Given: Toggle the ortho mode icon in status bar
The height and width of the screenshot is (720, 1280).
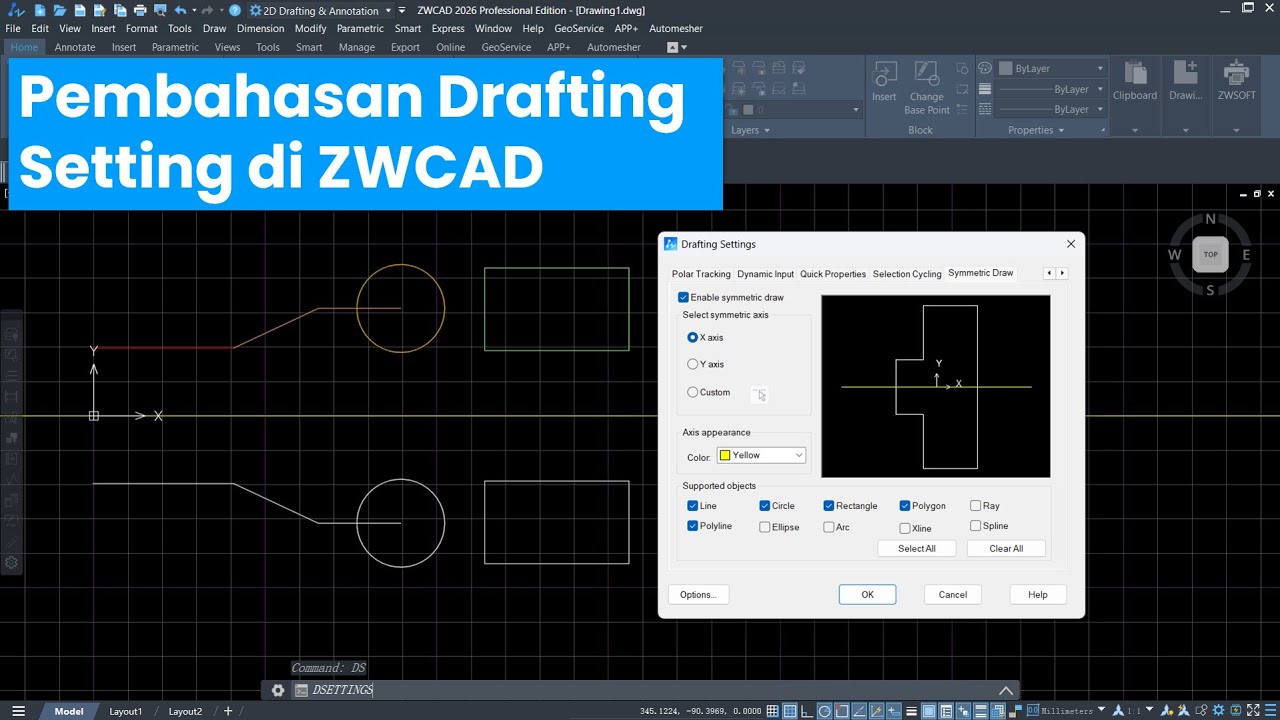Looking at the screenshot, I should point(807,711).
